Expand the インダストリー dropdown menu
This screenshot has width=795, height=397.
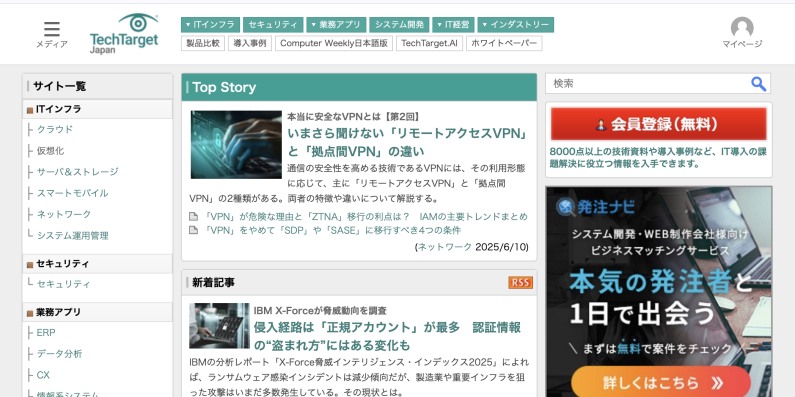pos(516,25)
